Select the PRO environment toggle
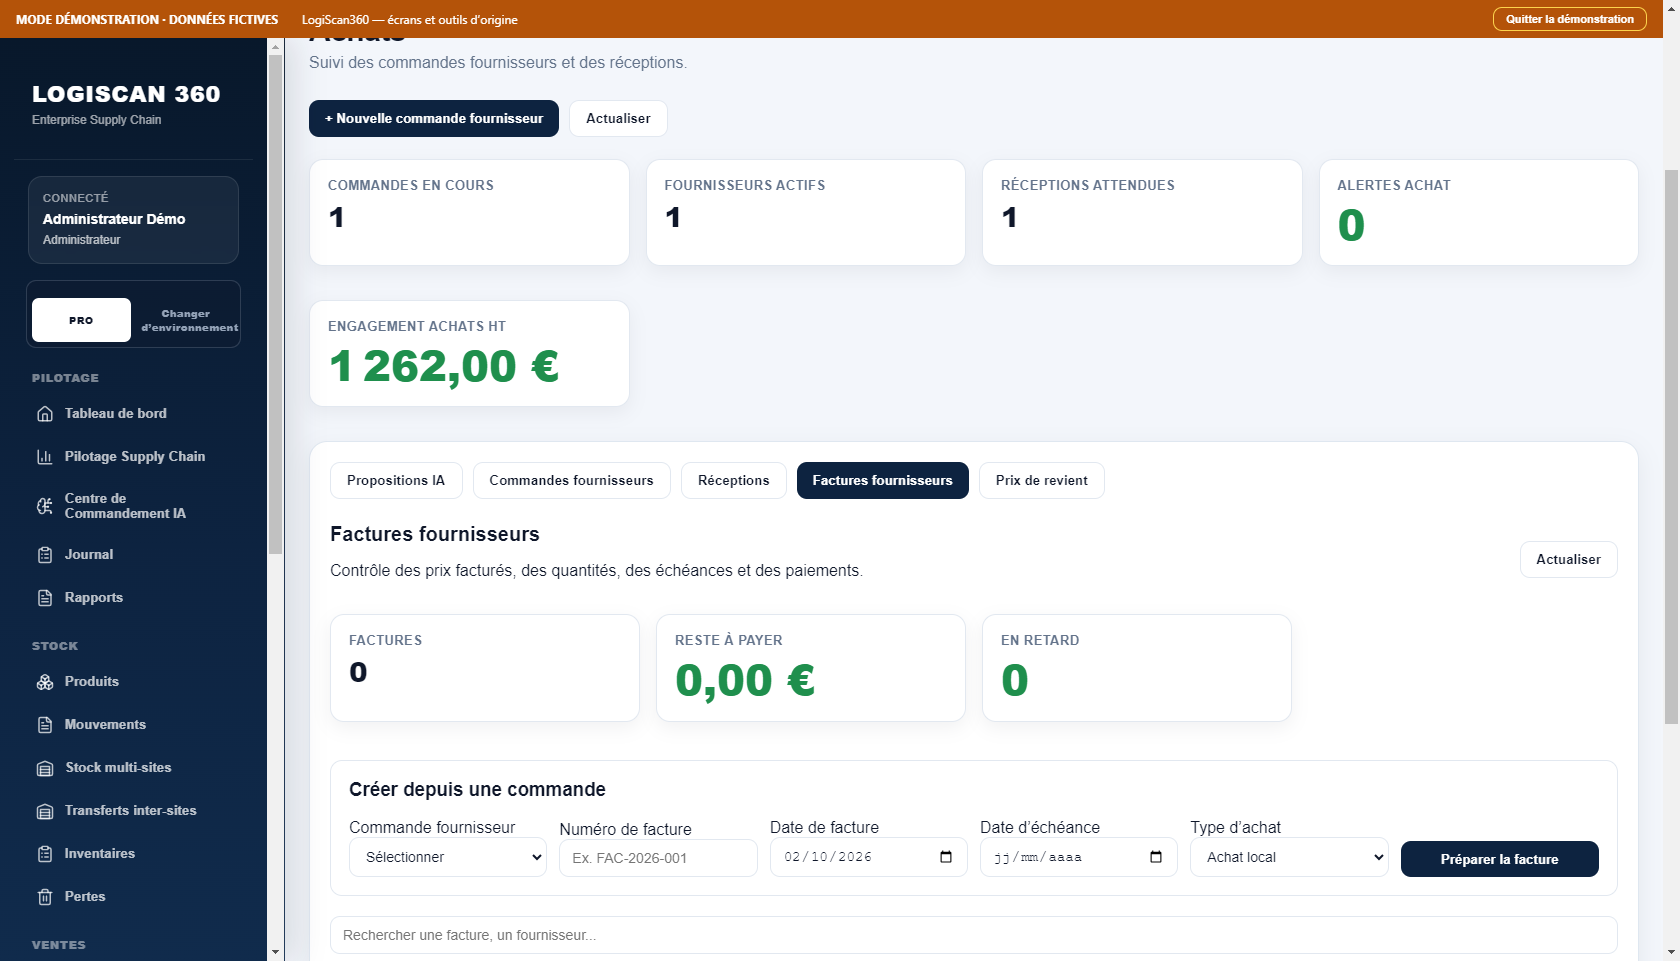 point(81,320)
